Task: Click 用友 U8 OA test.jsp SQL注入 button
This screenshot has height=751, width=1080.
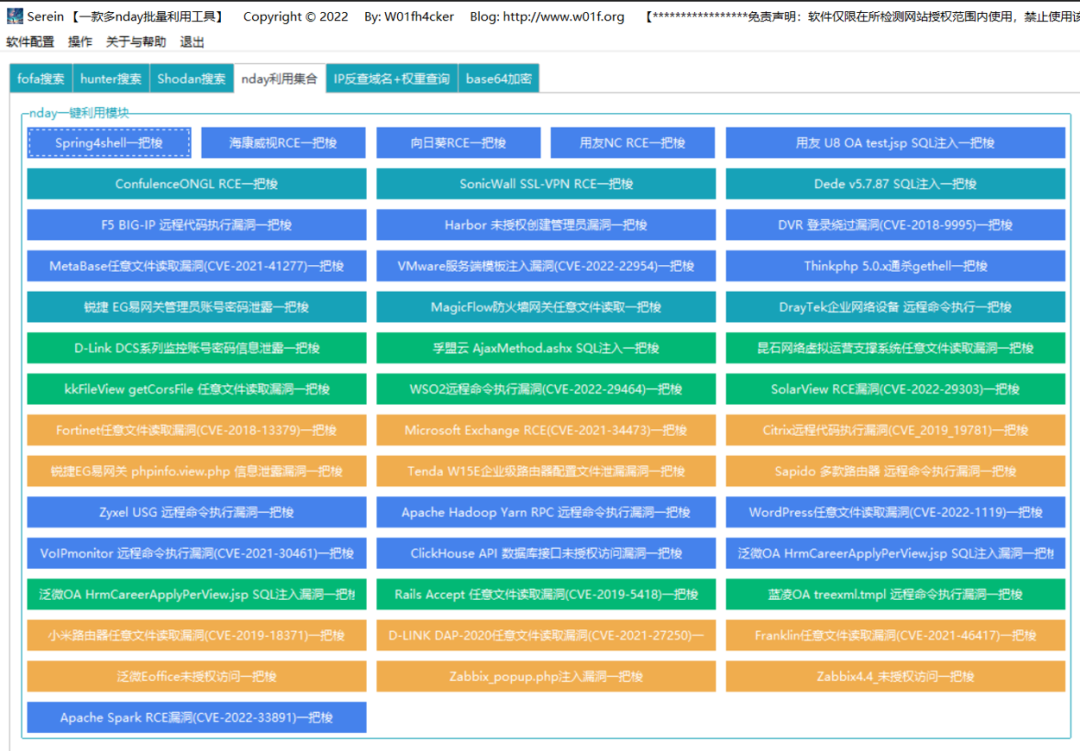Action: tap(895, 143)
